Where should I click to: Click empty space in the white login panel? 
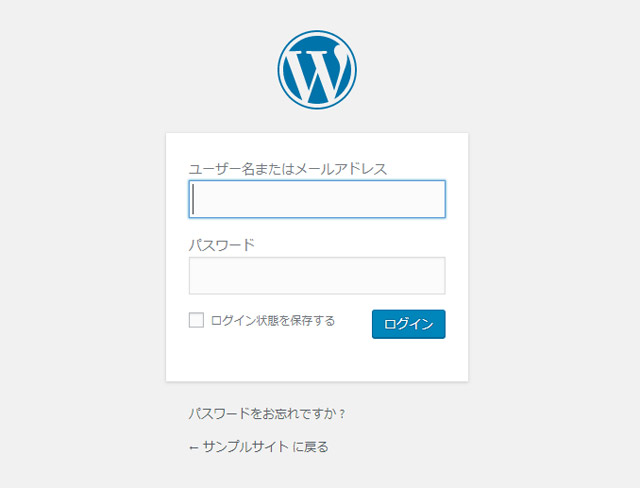point(317,360)
